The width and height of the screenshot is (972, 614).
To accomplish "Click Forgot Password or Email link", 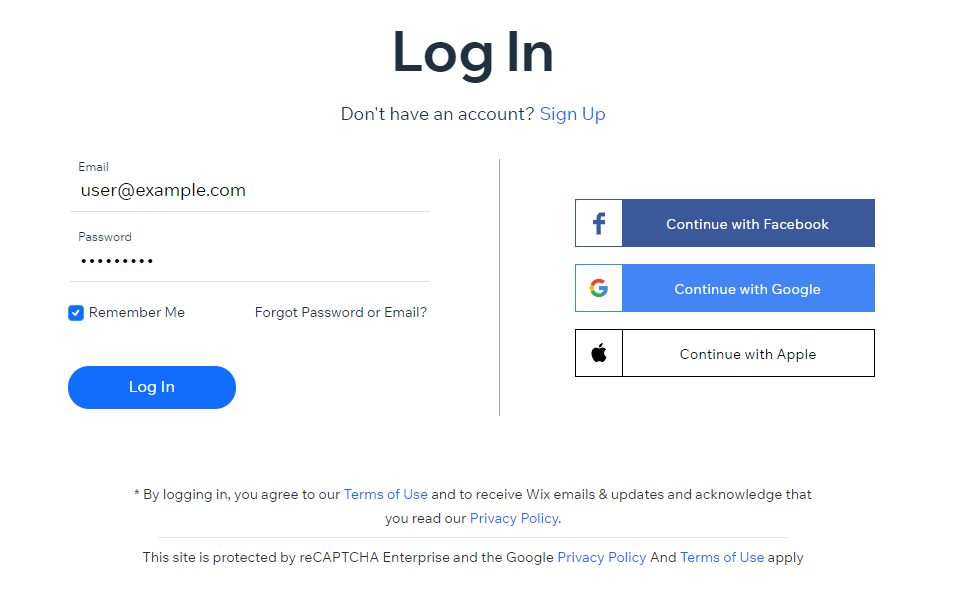I will point(340,312).
